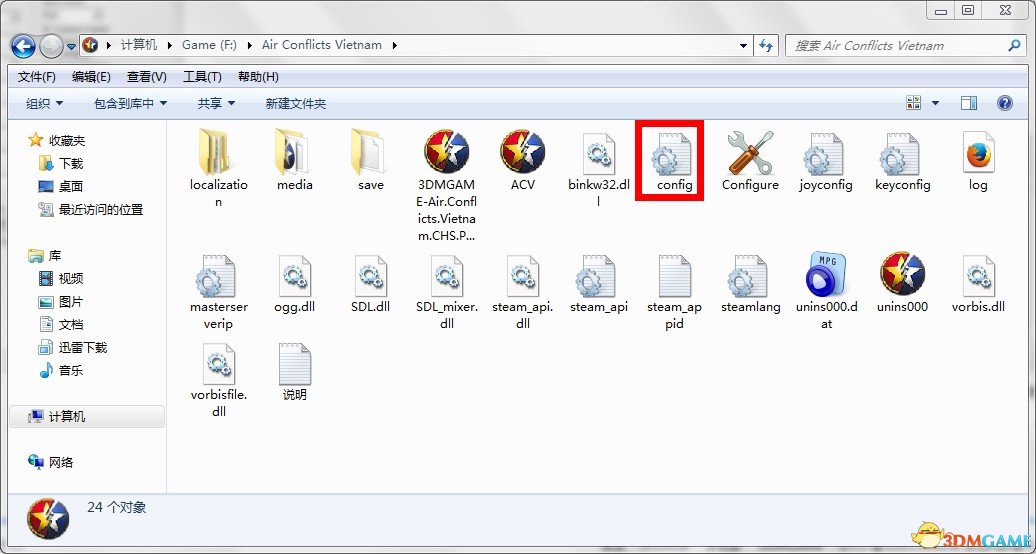Open address bar history dropdown arrow
Screen dimensions: 1036x554
point(743,46)
